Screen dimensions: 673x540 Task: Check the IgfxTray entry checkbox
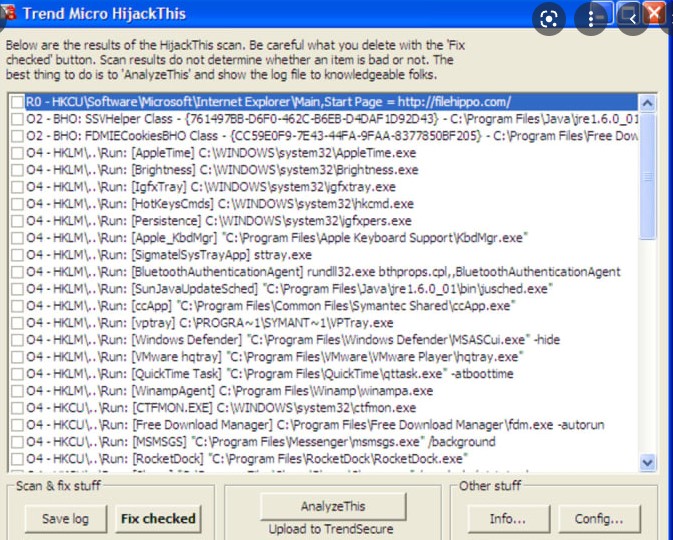click(17, 187)
